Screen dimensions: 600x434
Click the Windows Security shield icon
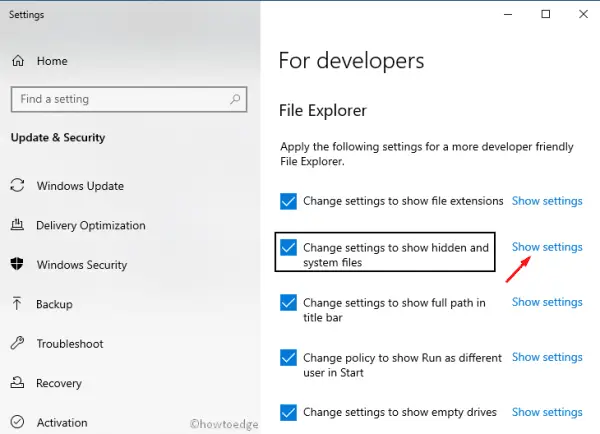tap(17, 265)
